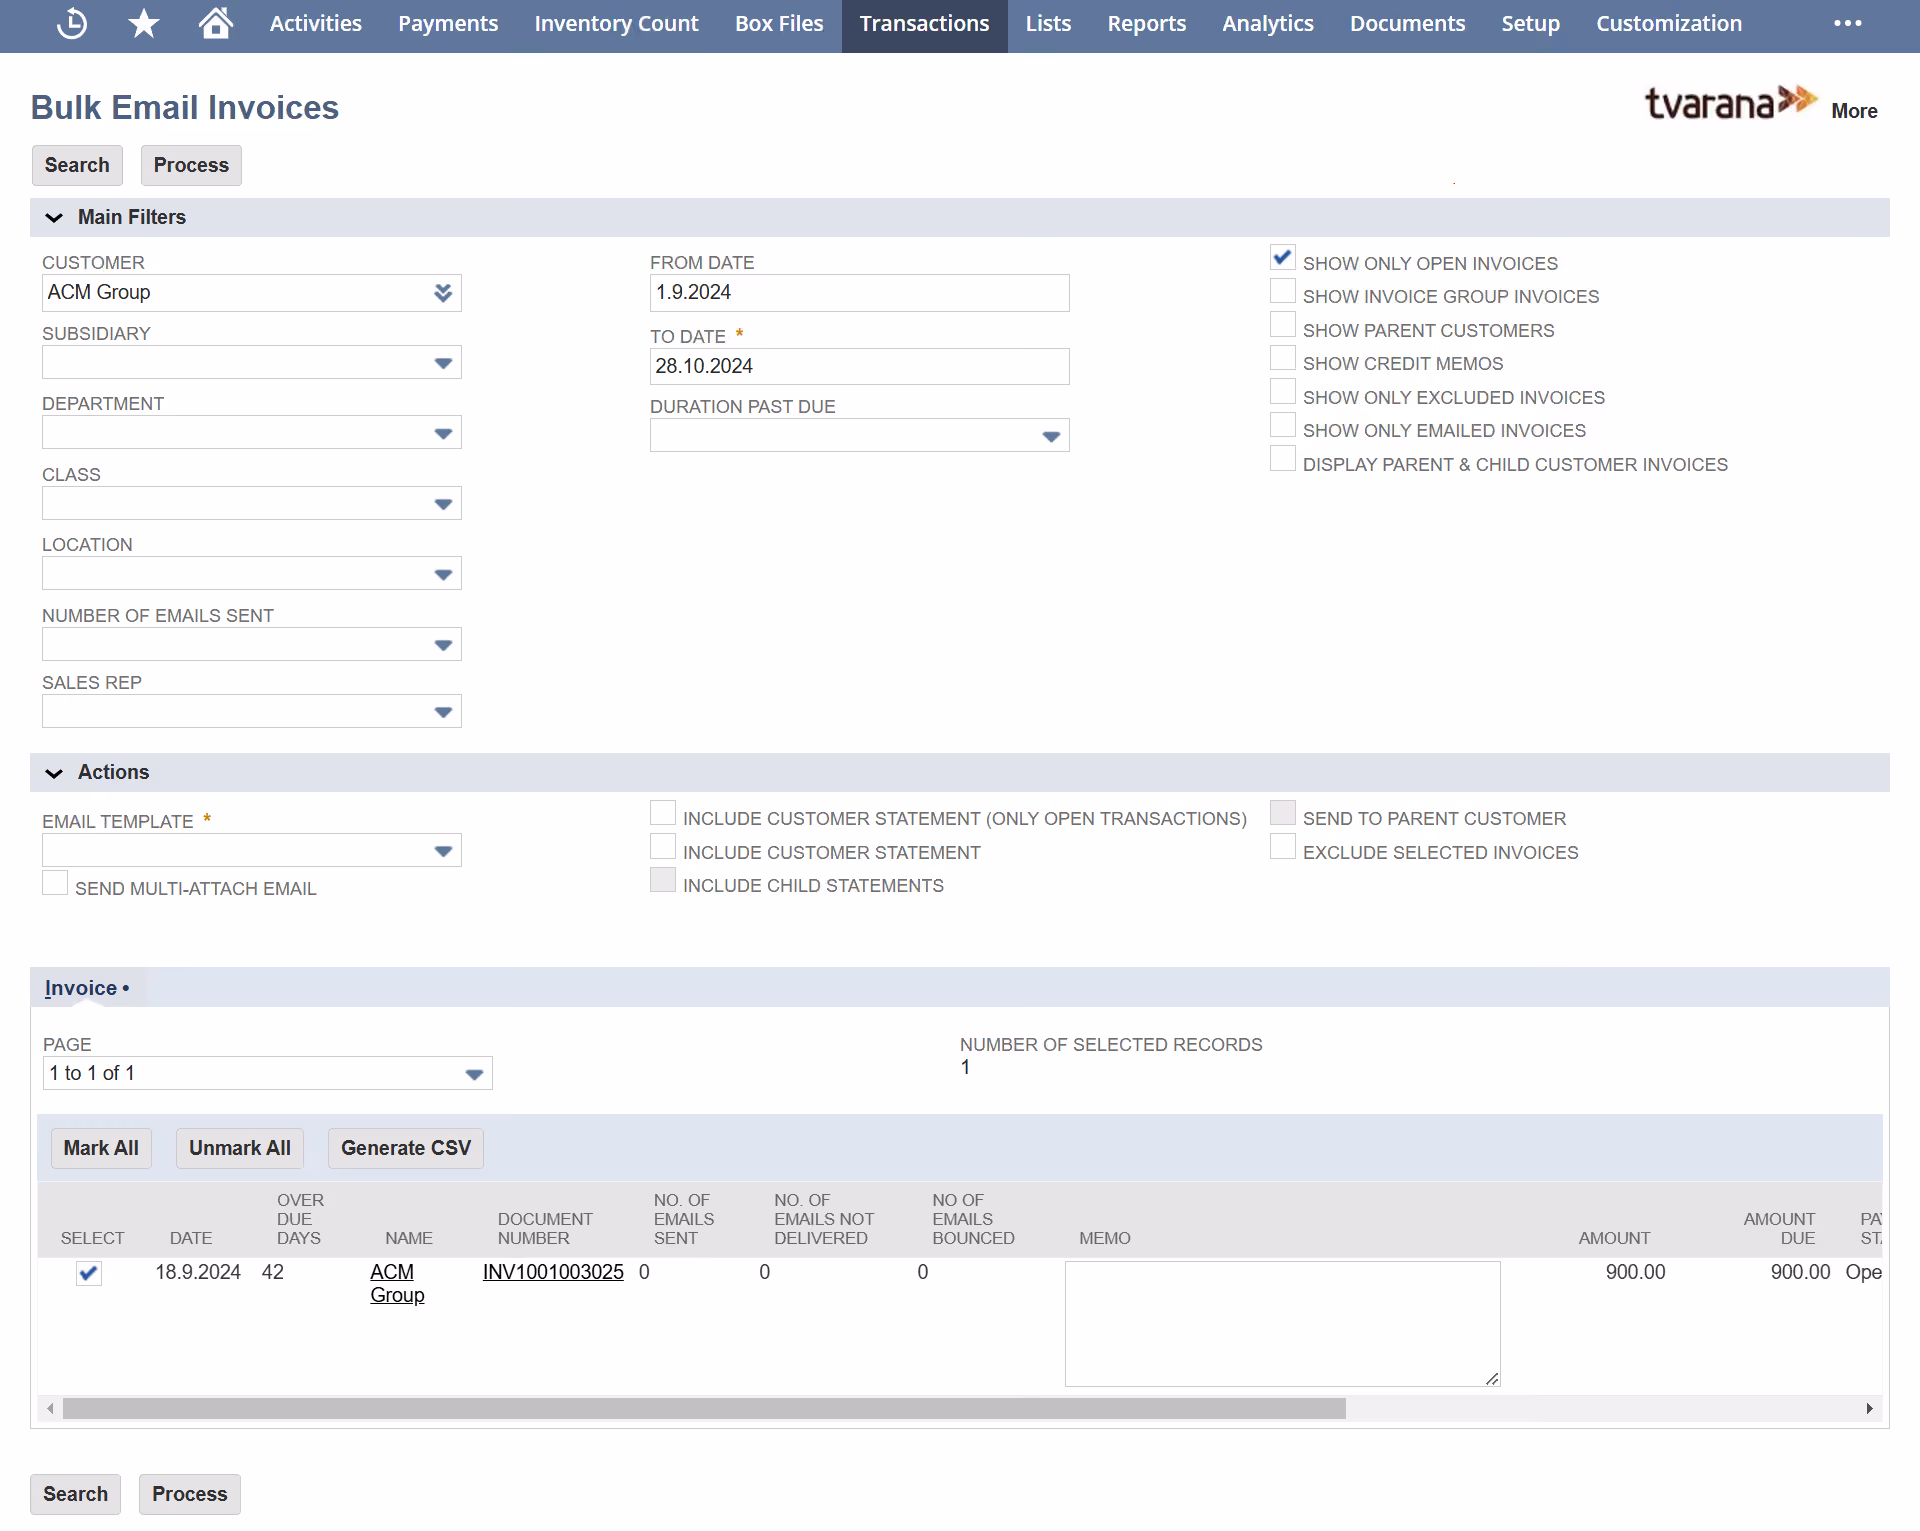Viewport: 1920px width, 1531px height.
Task: Open the Customer ACM Group dropdown
Action: 443,292
